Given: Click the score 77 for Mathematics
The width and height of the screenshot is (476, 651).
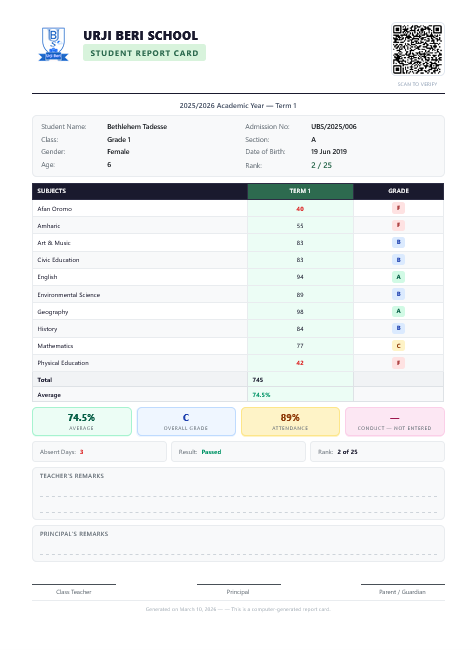Looking at the screenshot, I should pyautogui.click(x=300, y=346).
